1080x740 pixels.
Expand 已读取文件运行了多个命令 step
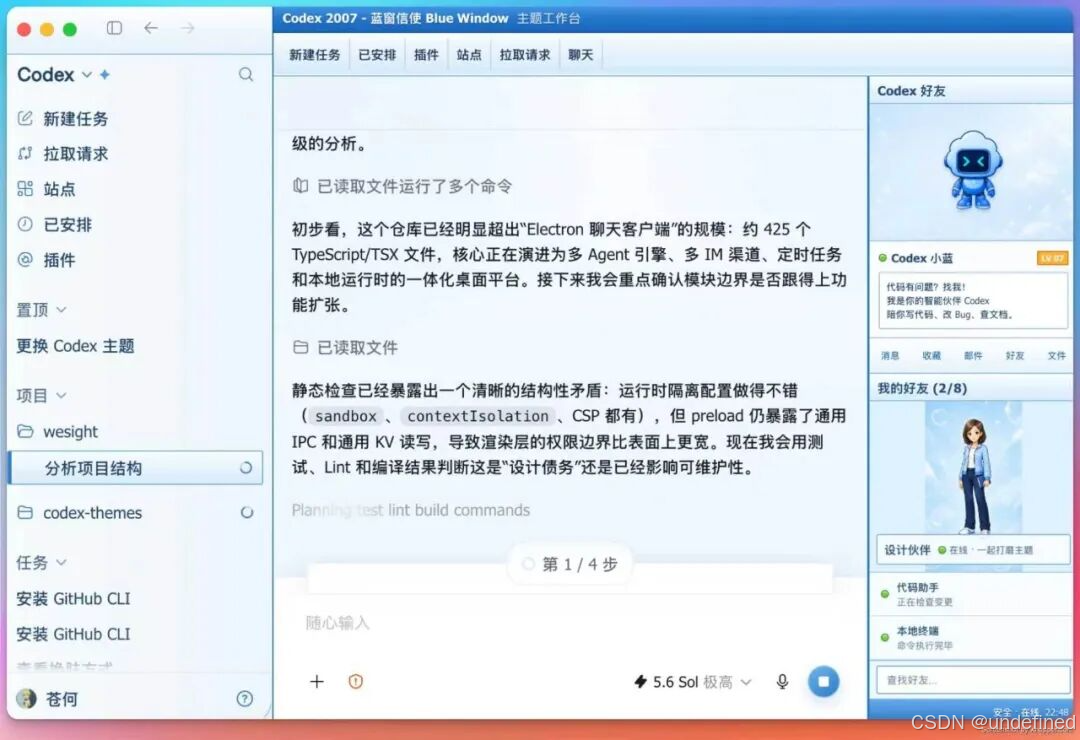click(402, 186)
